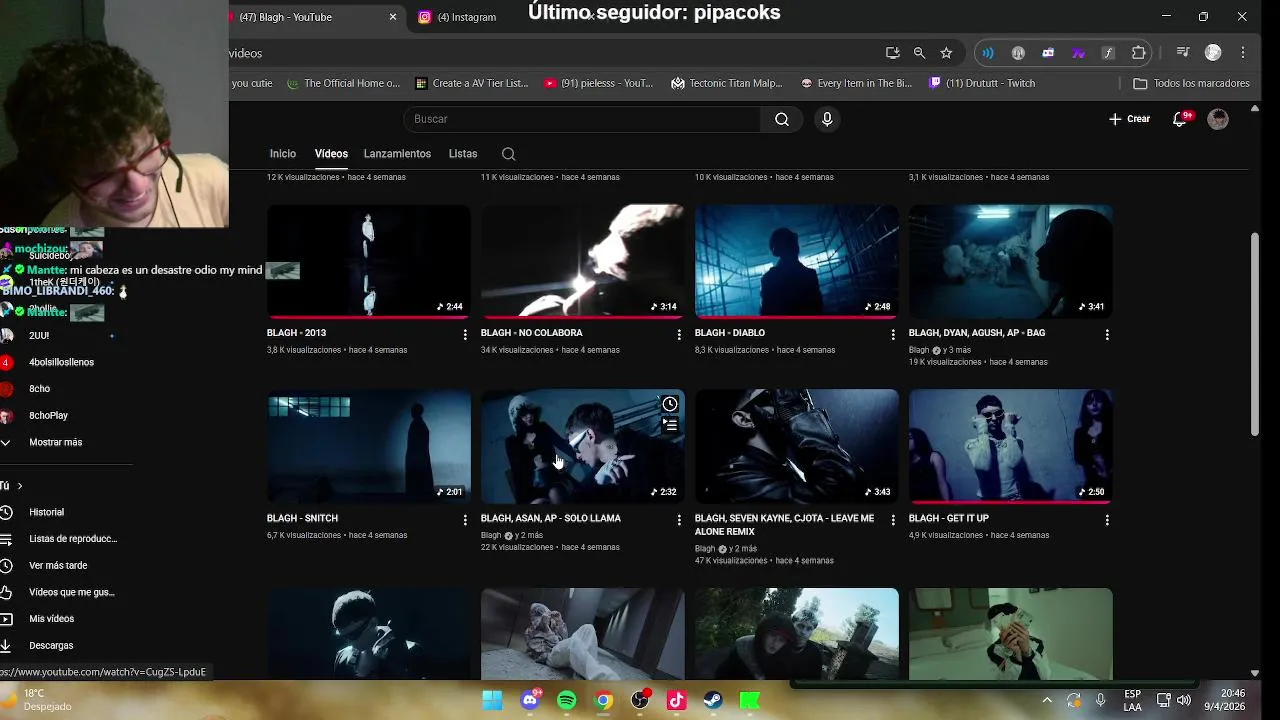Click the blue sound-wave extension icon

pos(988,53)
